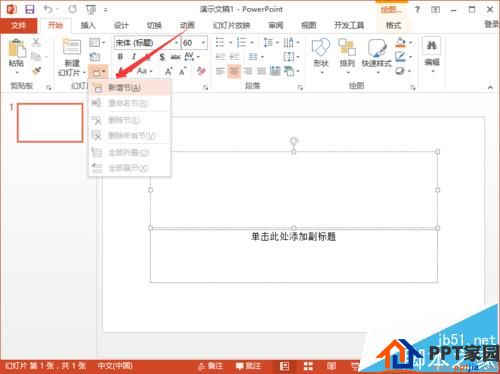Click the Save icon in quick access toolbar
500x374 pixels.
tap(30, 9)
